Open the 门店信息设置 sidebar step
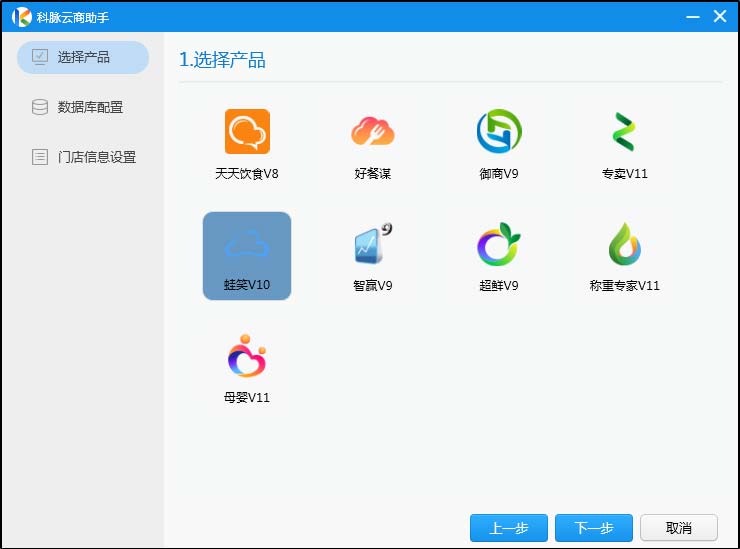The image size is (740, 549). 83,157
